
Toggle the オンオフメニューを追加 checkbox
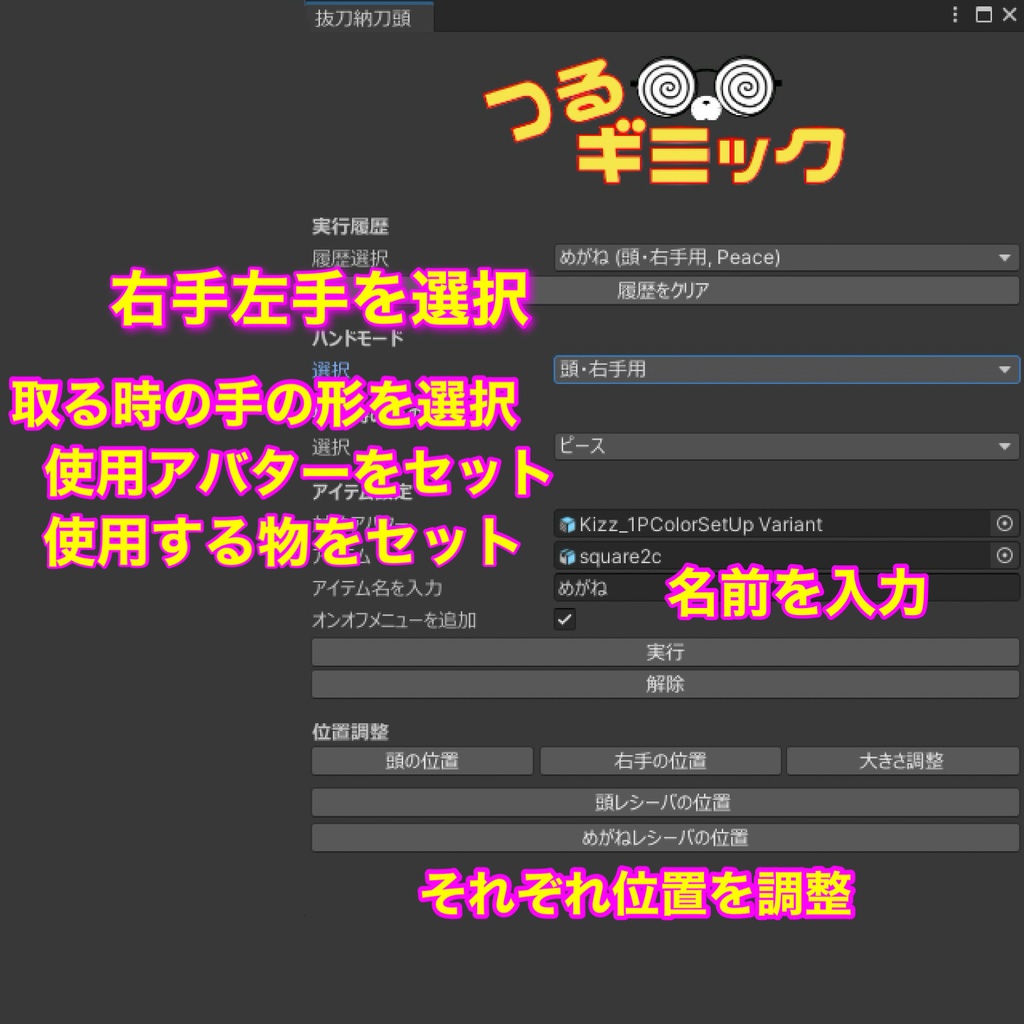click(x=565, y=620)
